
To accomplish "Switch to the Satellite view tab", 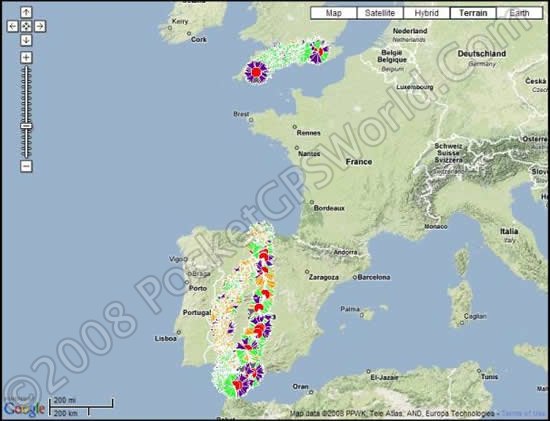I will (380, 13).
